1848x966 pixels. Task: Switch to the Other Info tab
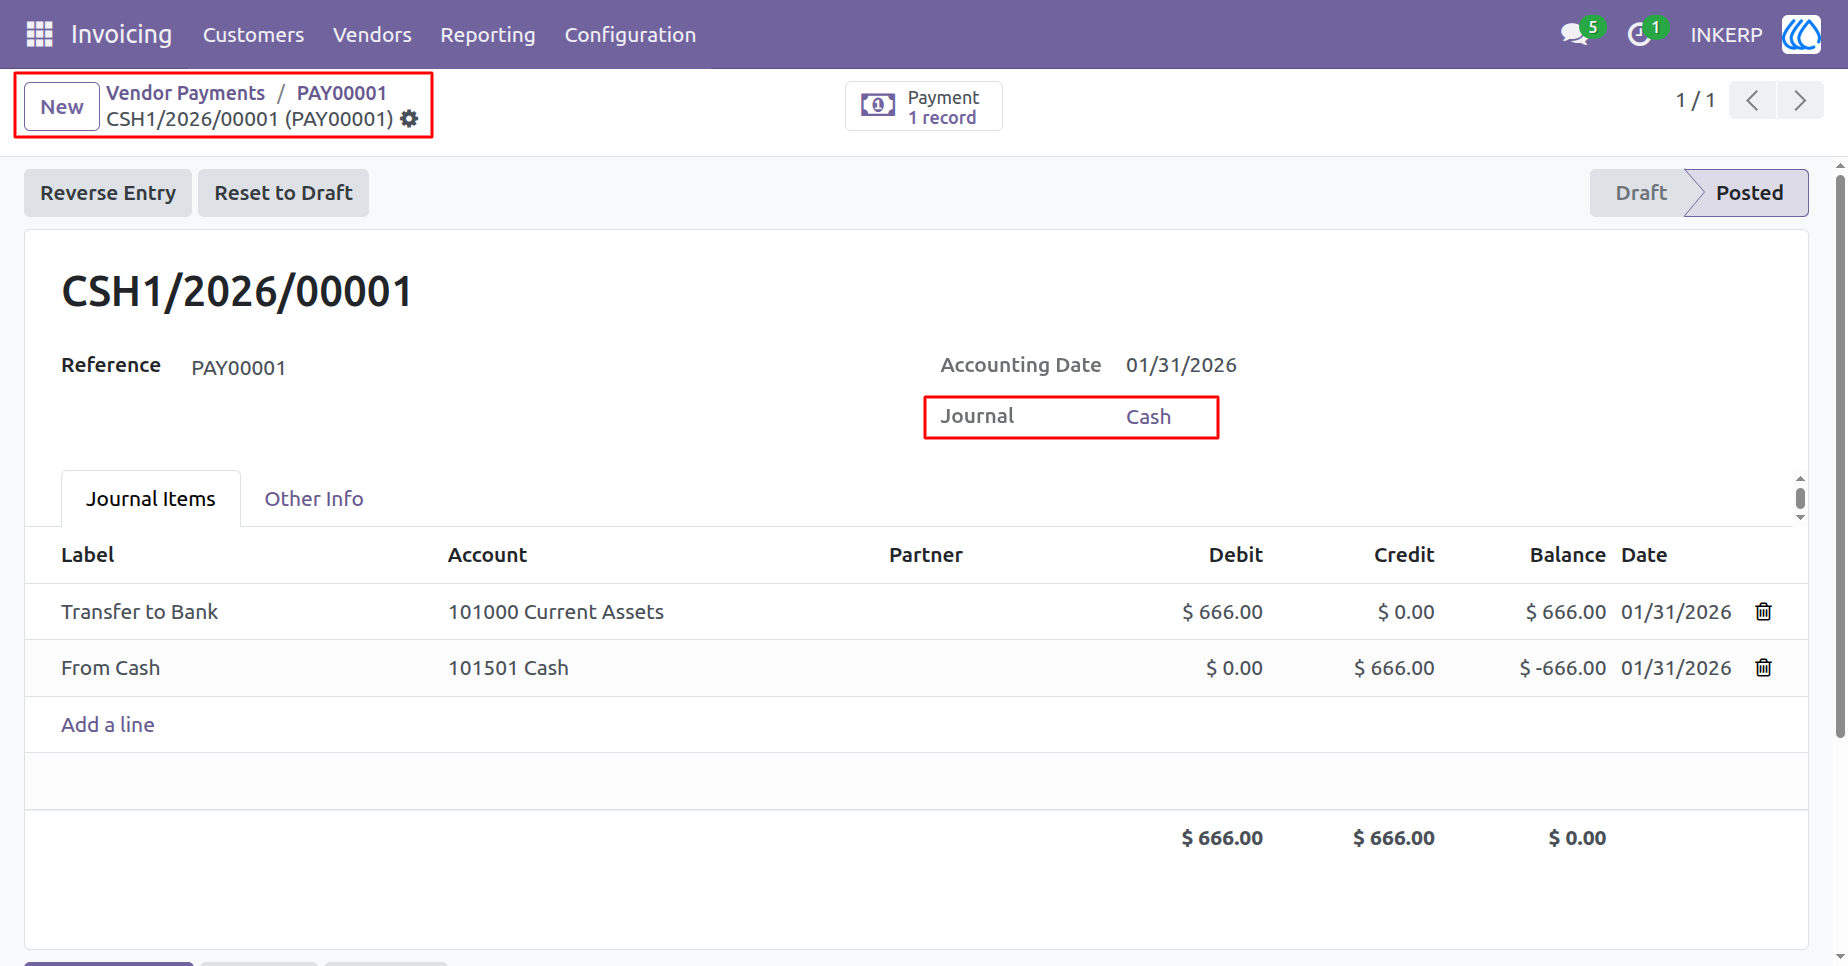point(314,499)
